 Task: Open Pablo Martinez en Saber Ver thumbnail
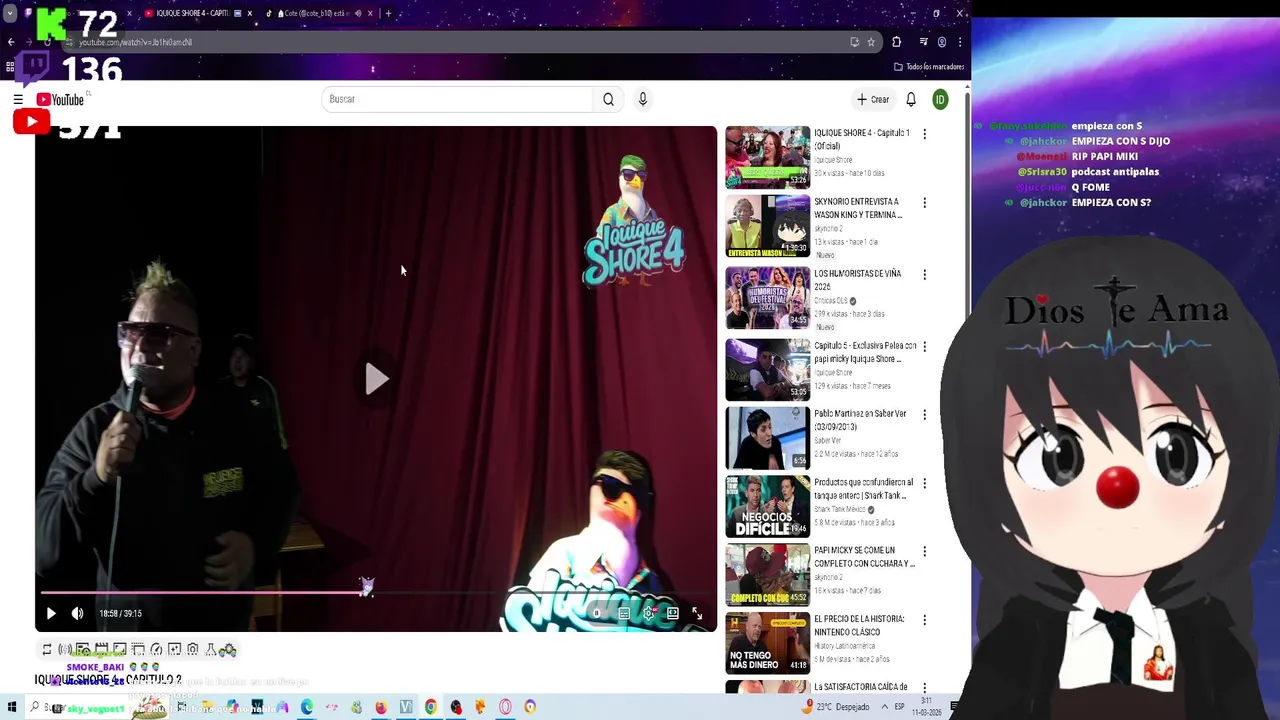click(768, 438)
